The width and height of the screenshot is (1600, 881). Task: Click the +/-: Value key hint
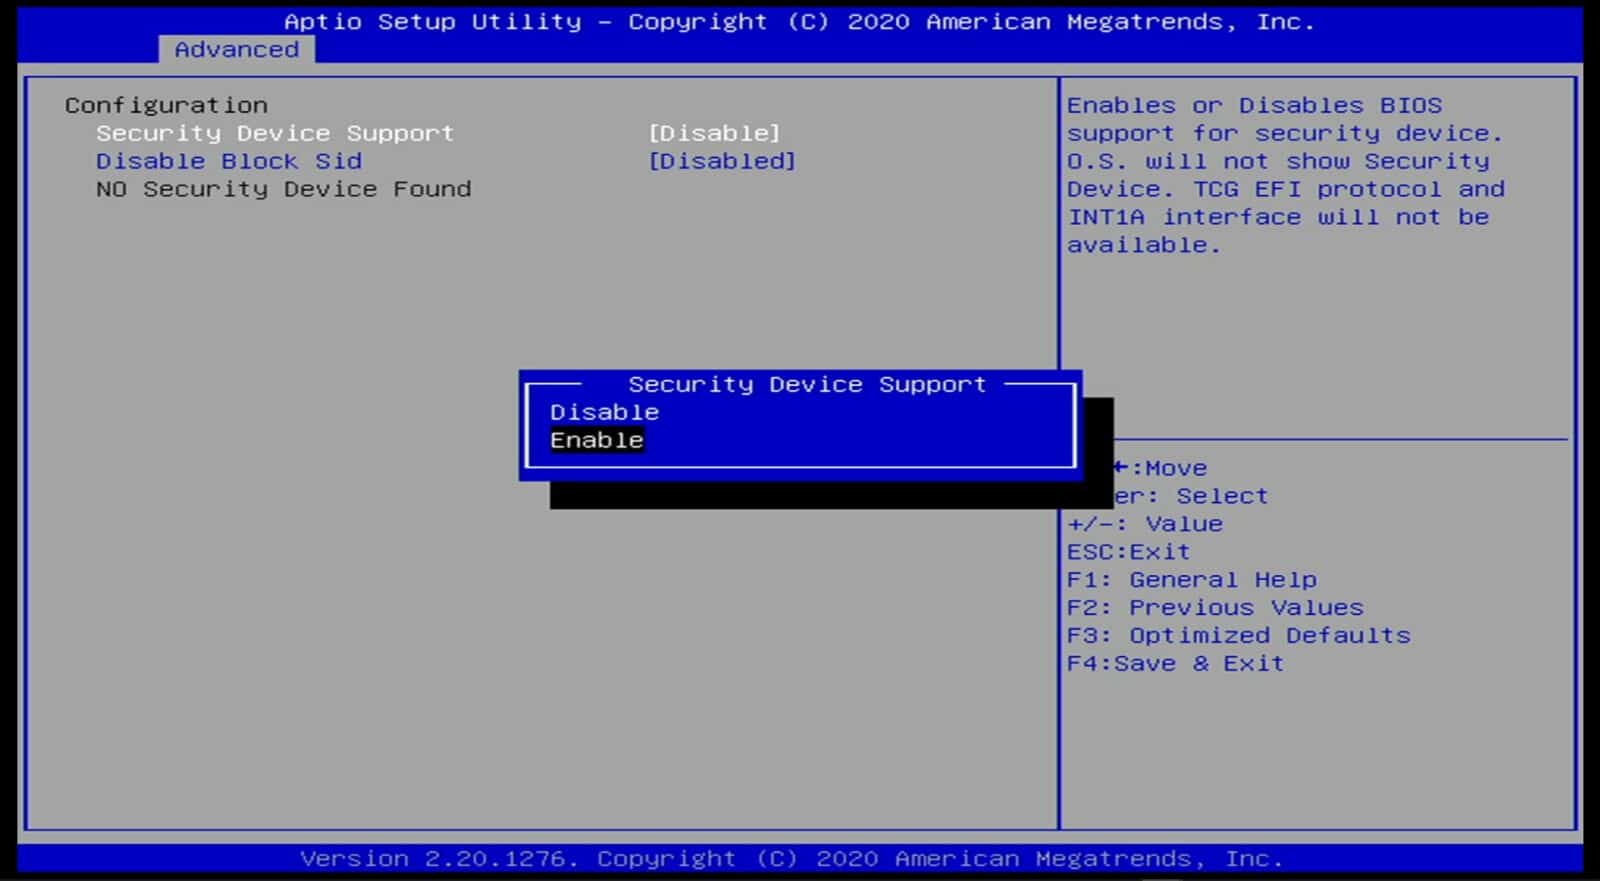pos(1144,523)
